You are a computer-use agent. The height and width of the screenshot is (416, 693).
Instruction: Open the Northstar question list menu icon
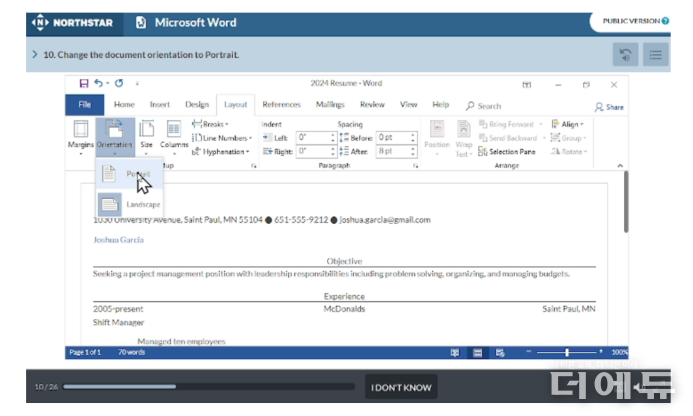[x=655, y=55]
